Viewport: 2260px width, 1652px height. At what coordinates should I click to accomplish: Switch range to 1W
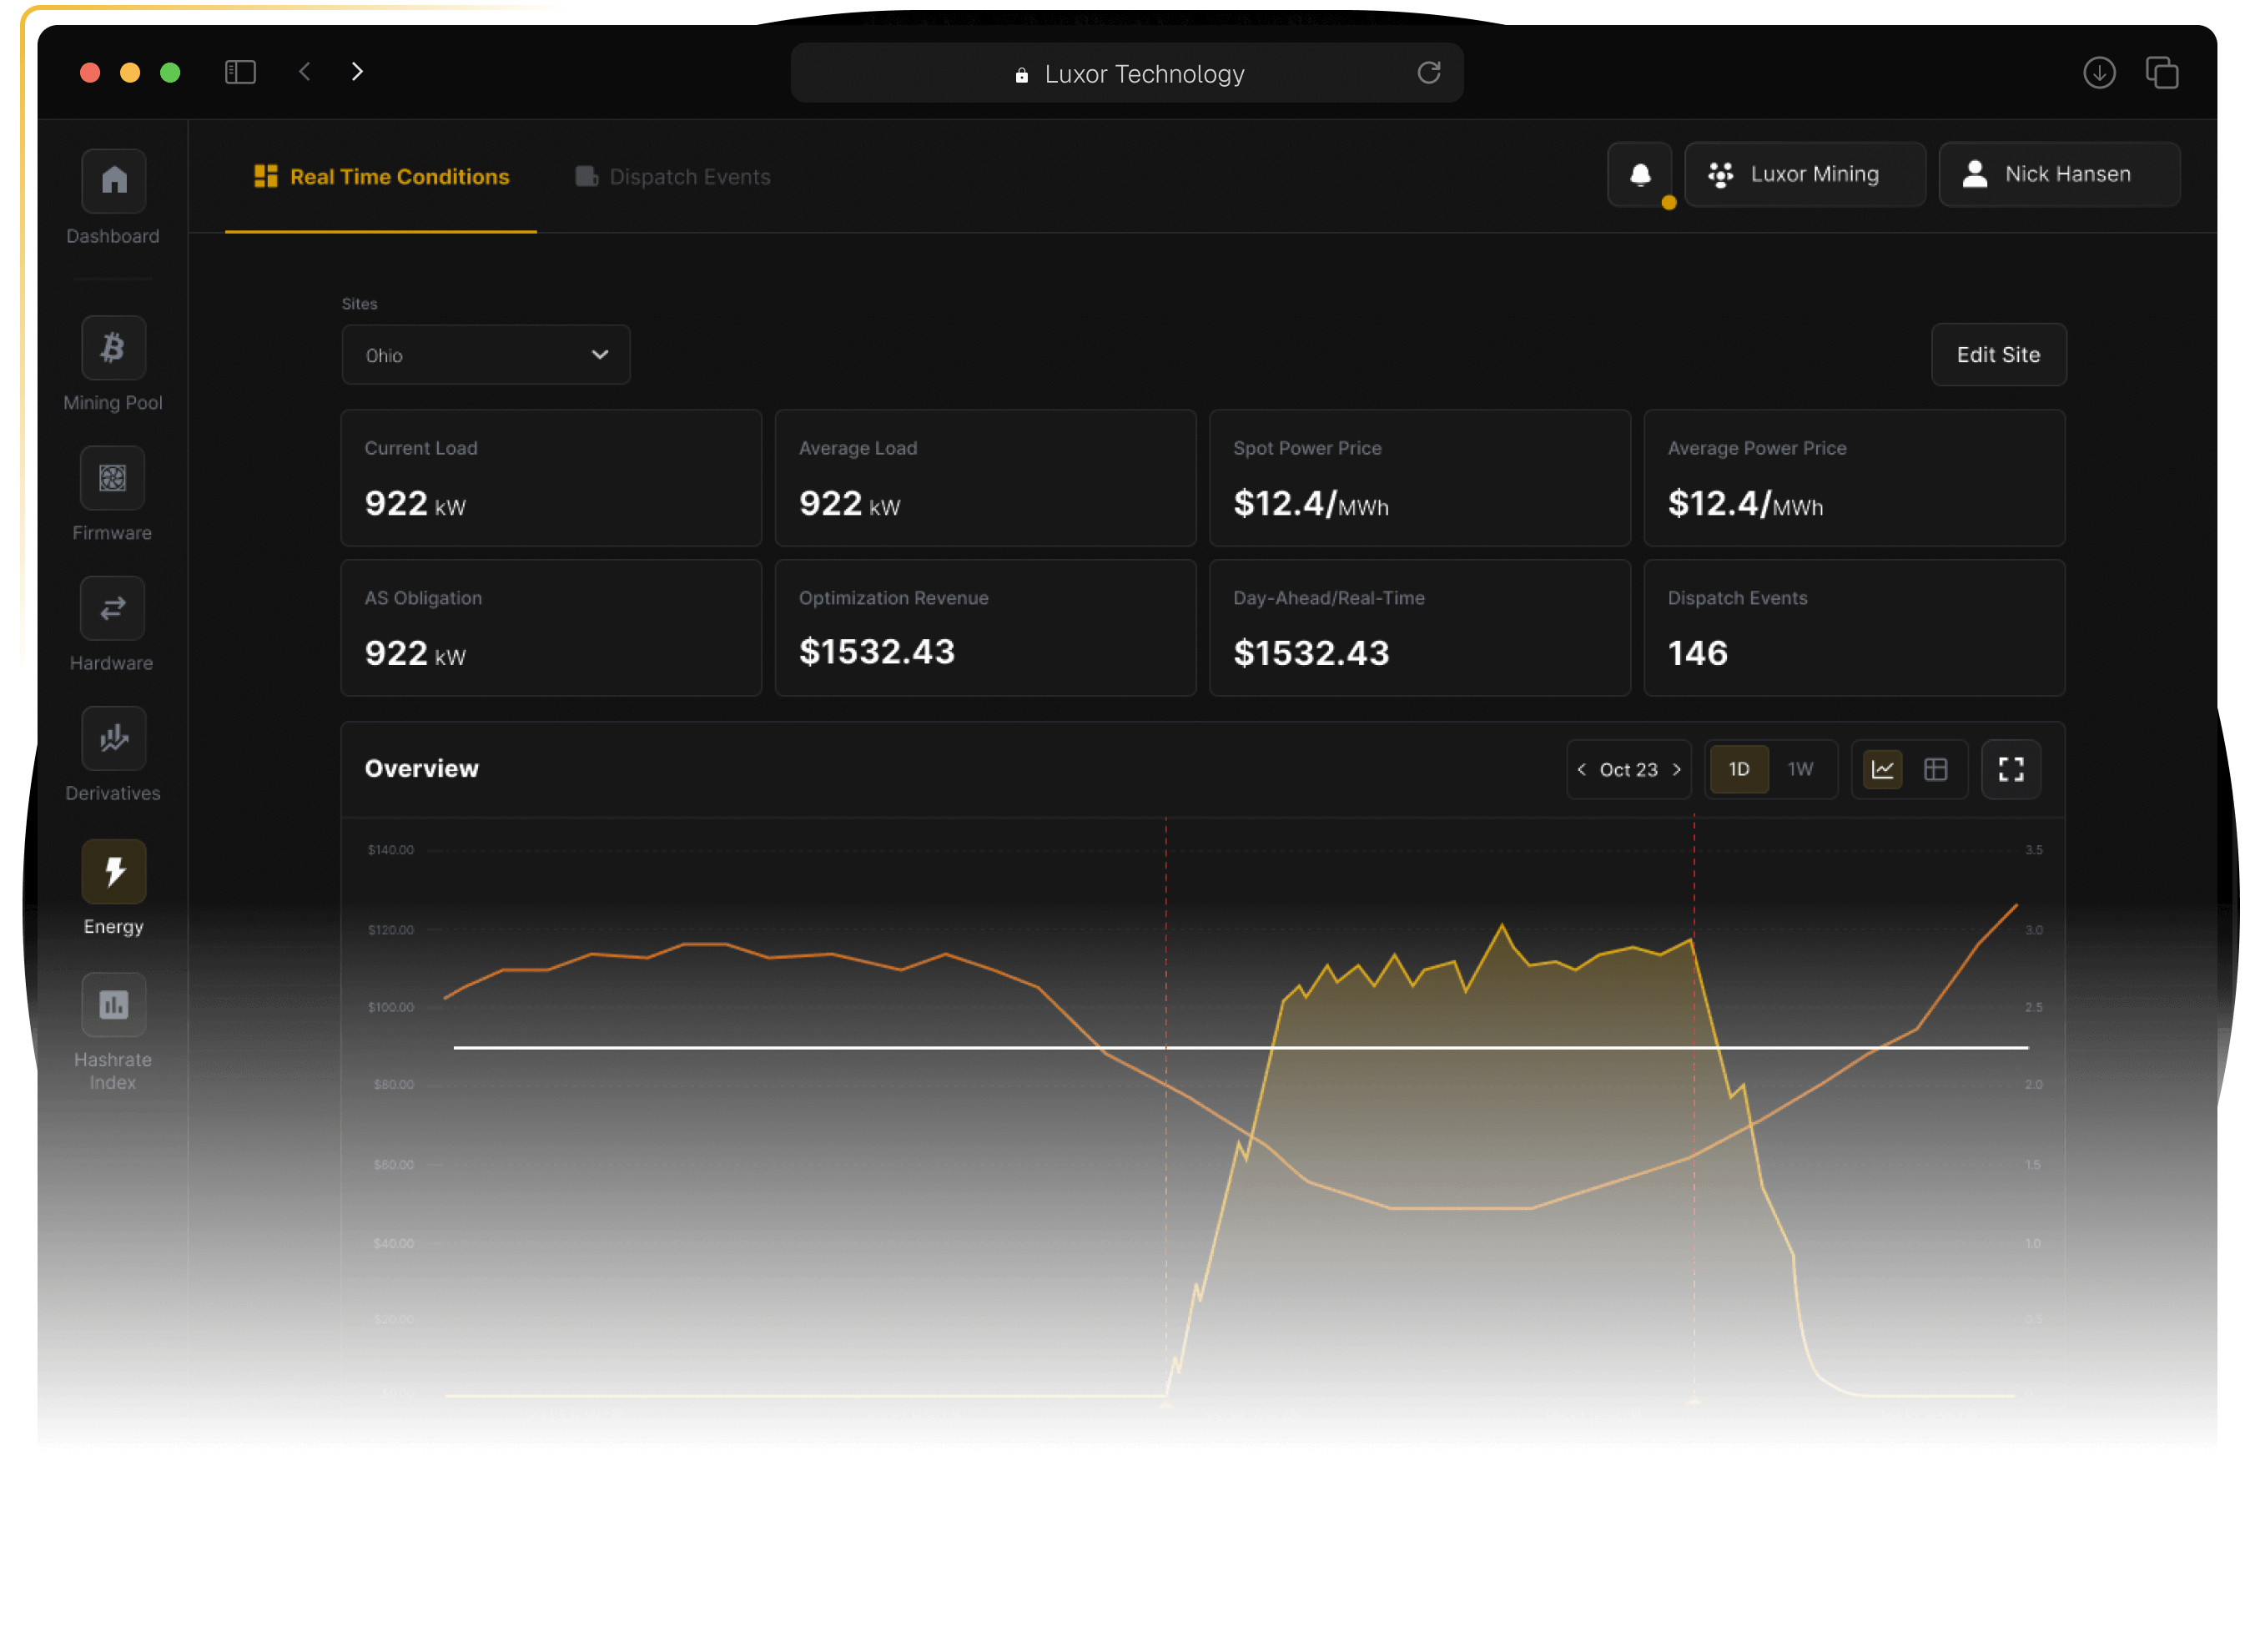click(1800, 769)
